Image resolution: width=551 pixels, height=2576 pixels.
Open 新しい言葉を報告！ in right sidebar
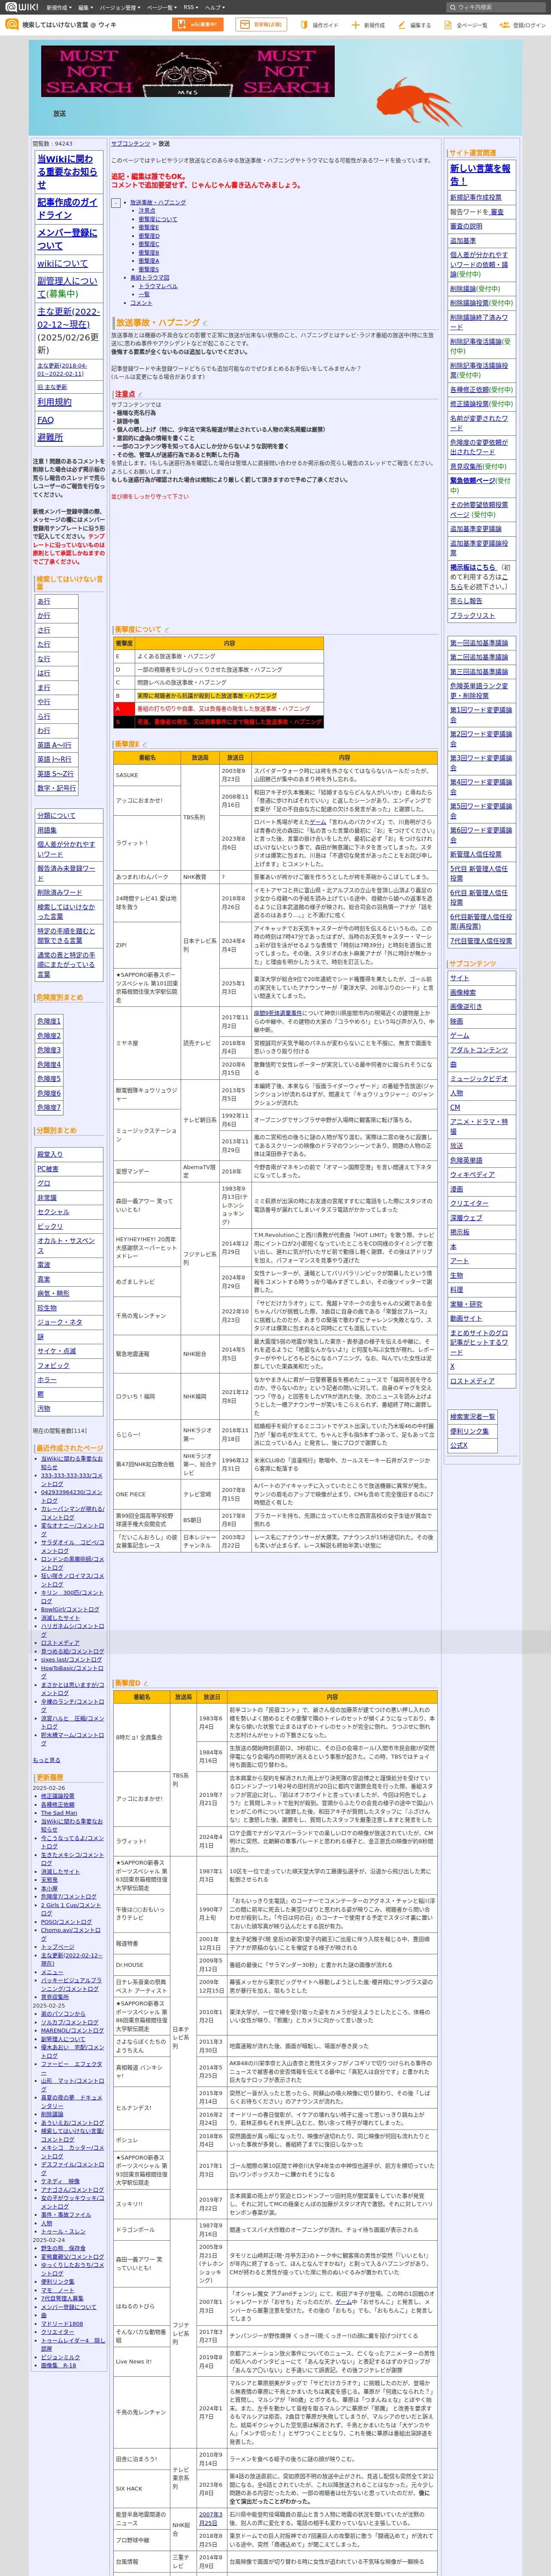[480, 175]
